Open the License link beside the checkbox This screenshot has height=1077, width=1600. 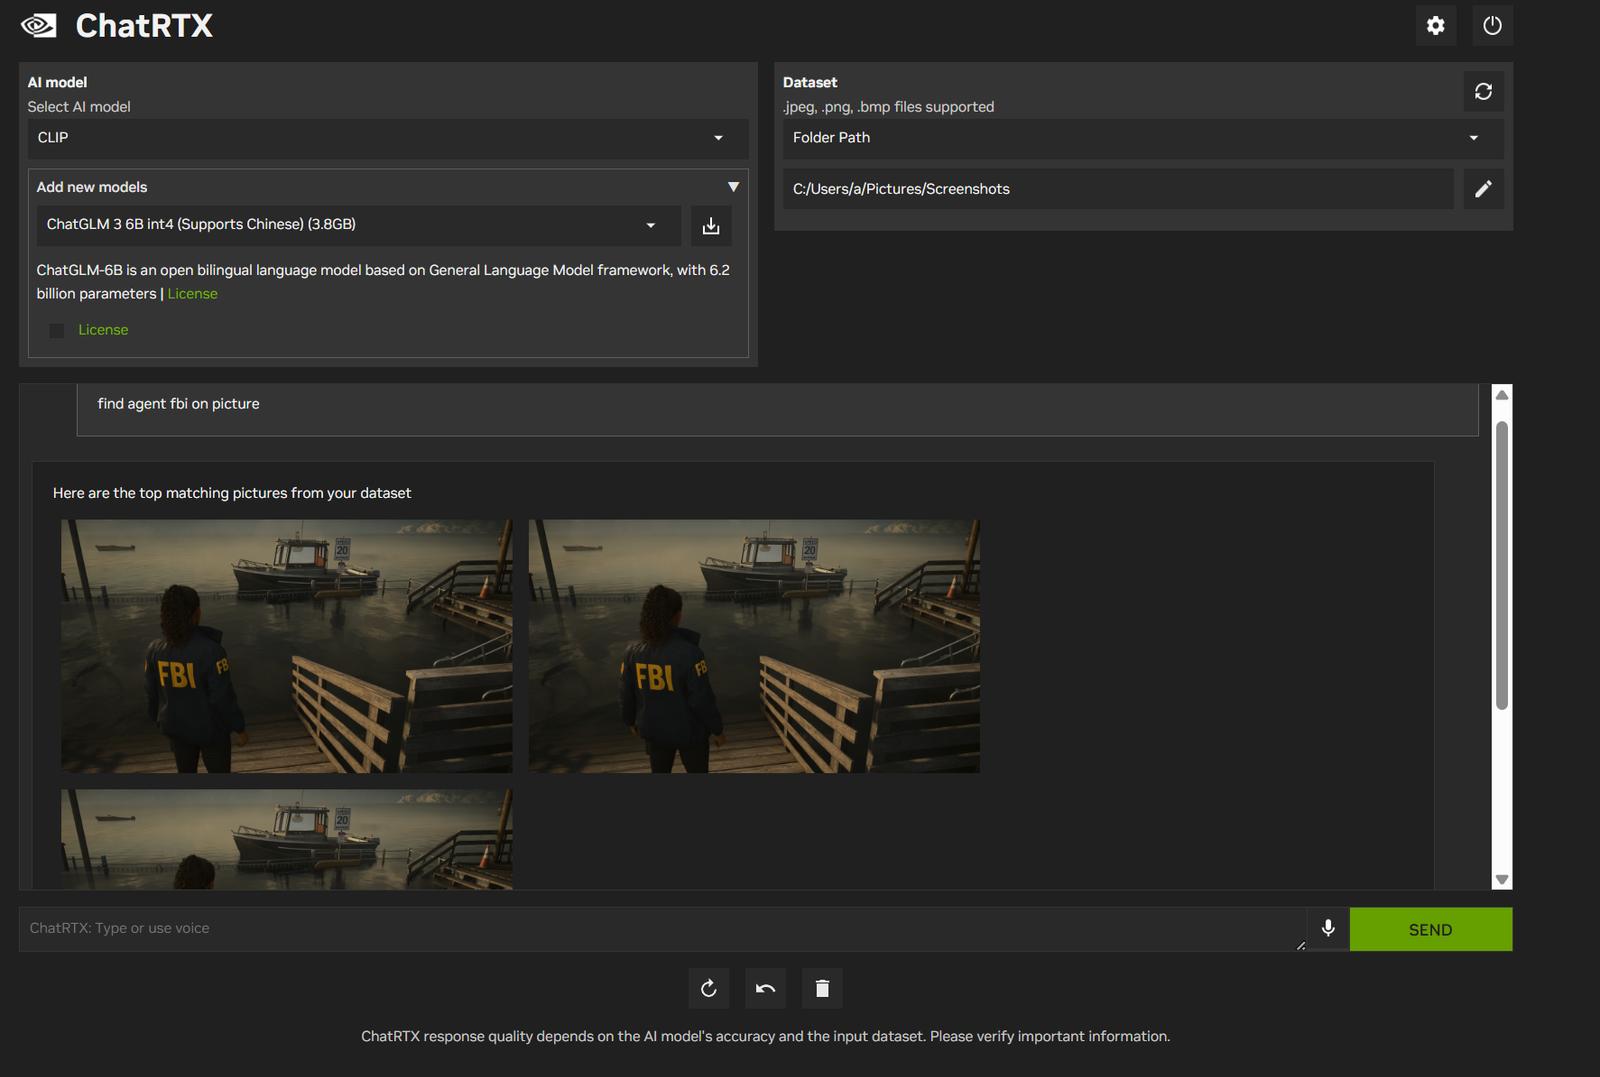103,330
